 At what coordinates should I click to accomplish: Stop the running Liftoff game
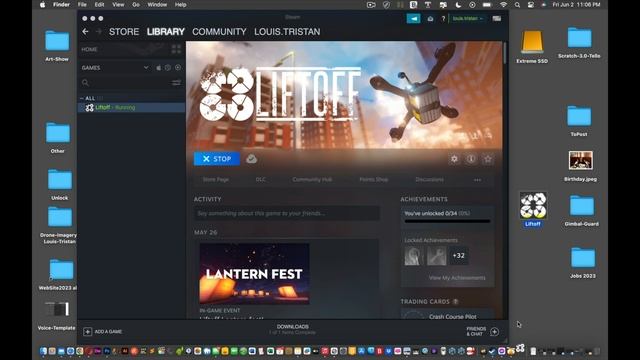coord(217,159)
